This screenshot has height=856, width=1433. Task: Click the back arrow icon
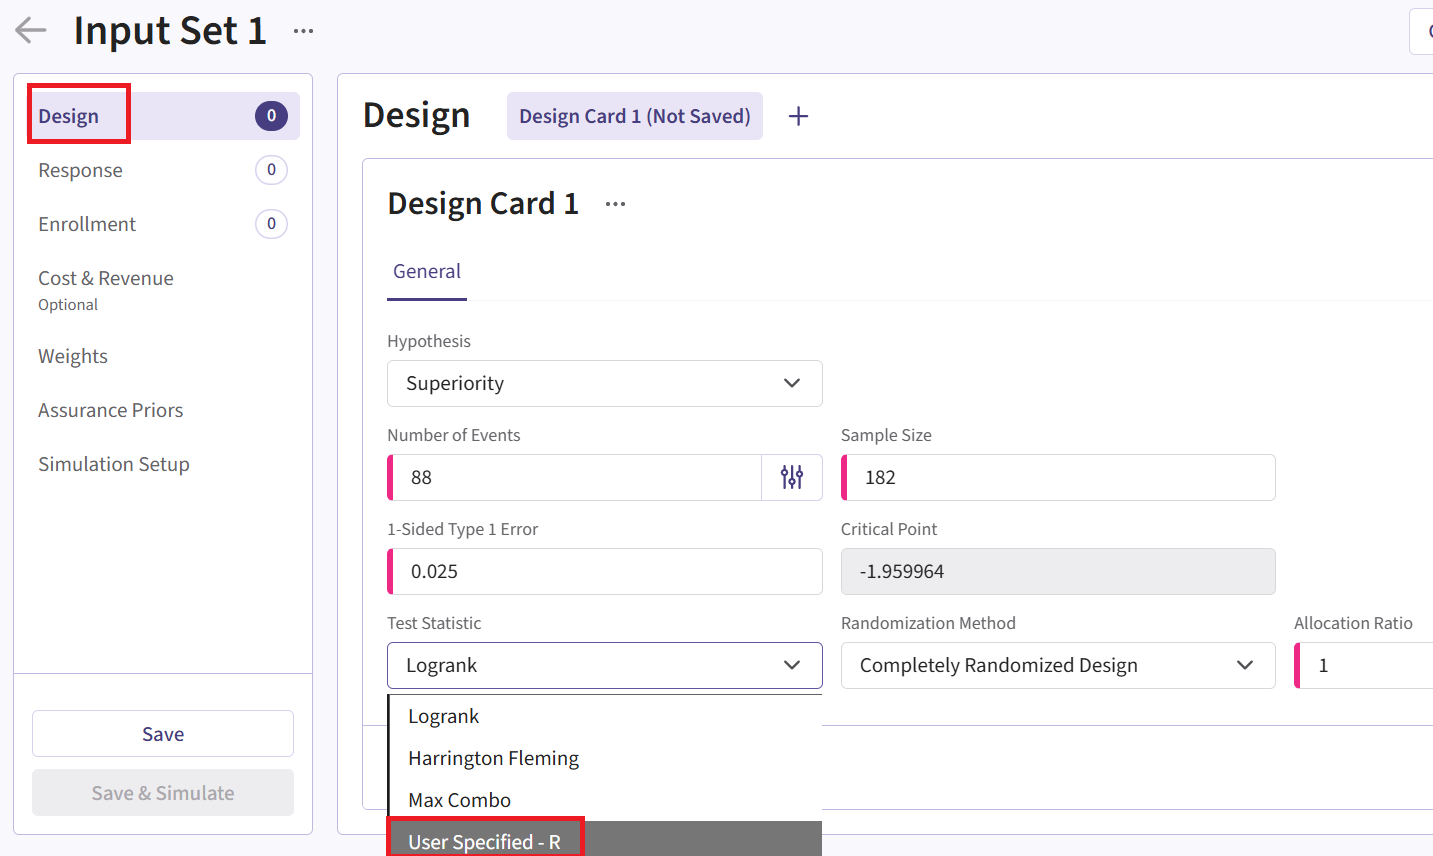click(31, 31)
